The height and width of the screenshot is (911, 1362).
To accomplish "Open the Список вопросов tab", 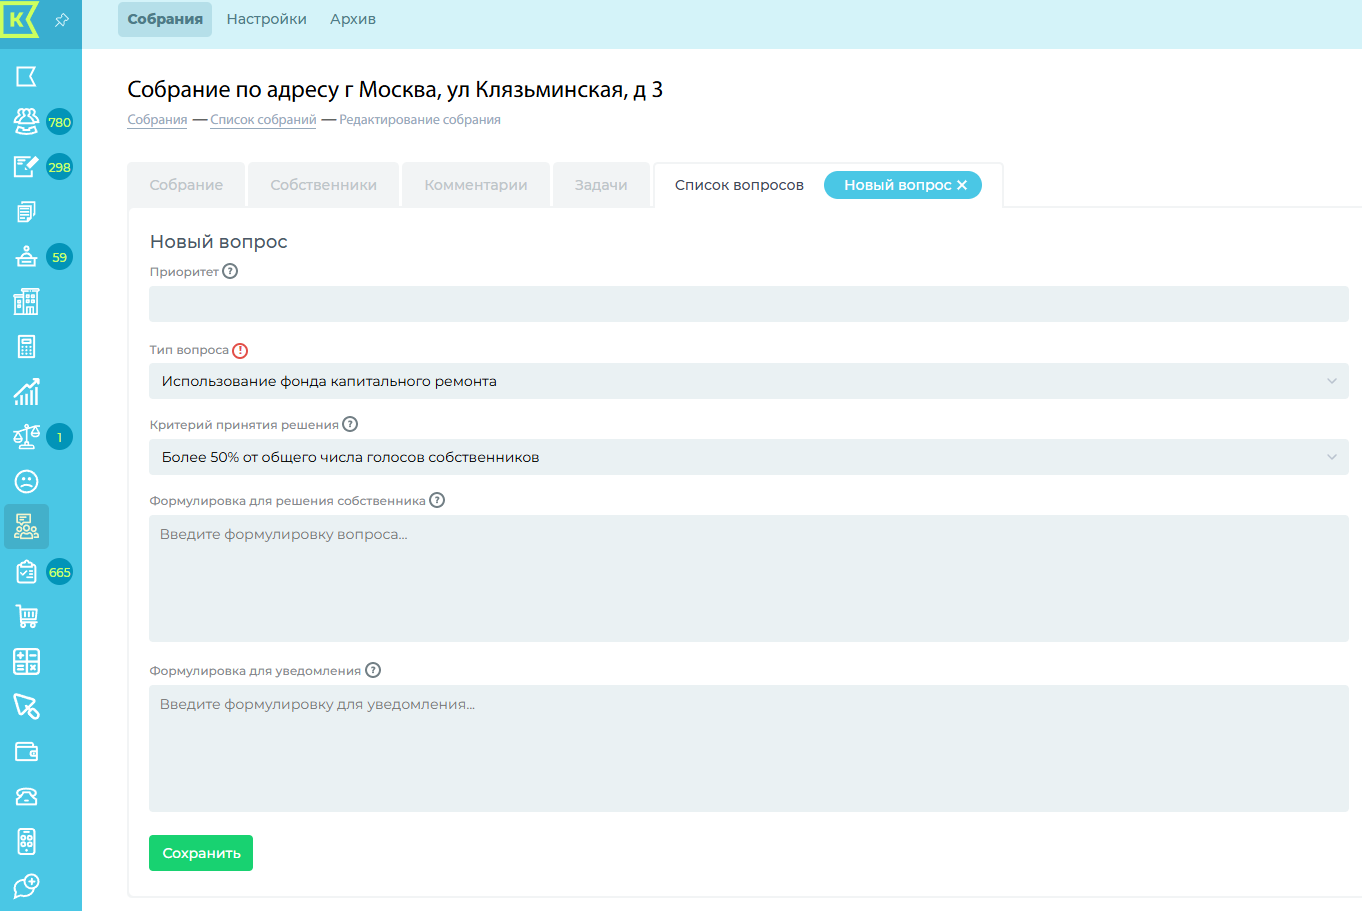I will [739, 185].
